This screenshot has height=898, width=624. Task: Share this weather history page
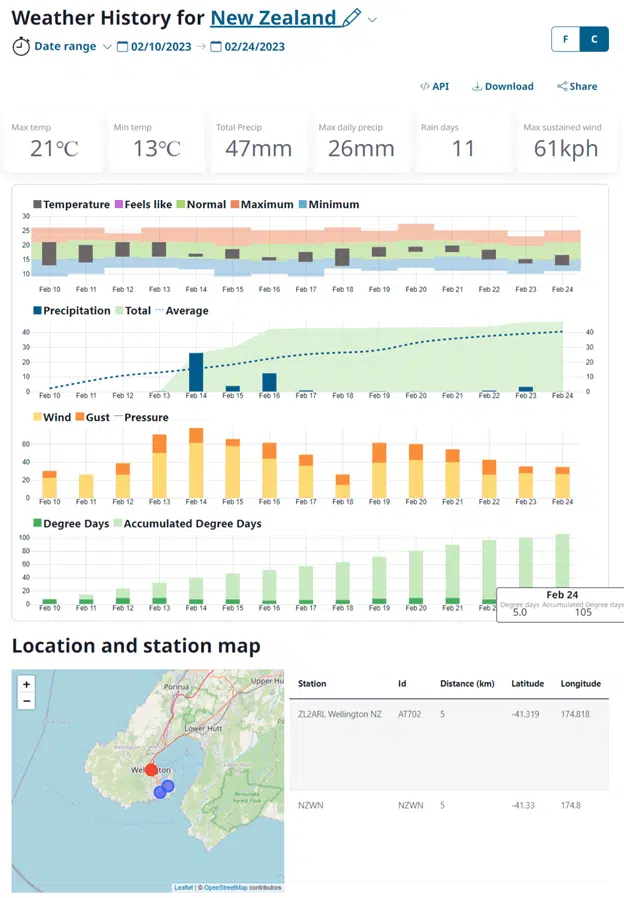pyautogui.click(x=577, y=86)
